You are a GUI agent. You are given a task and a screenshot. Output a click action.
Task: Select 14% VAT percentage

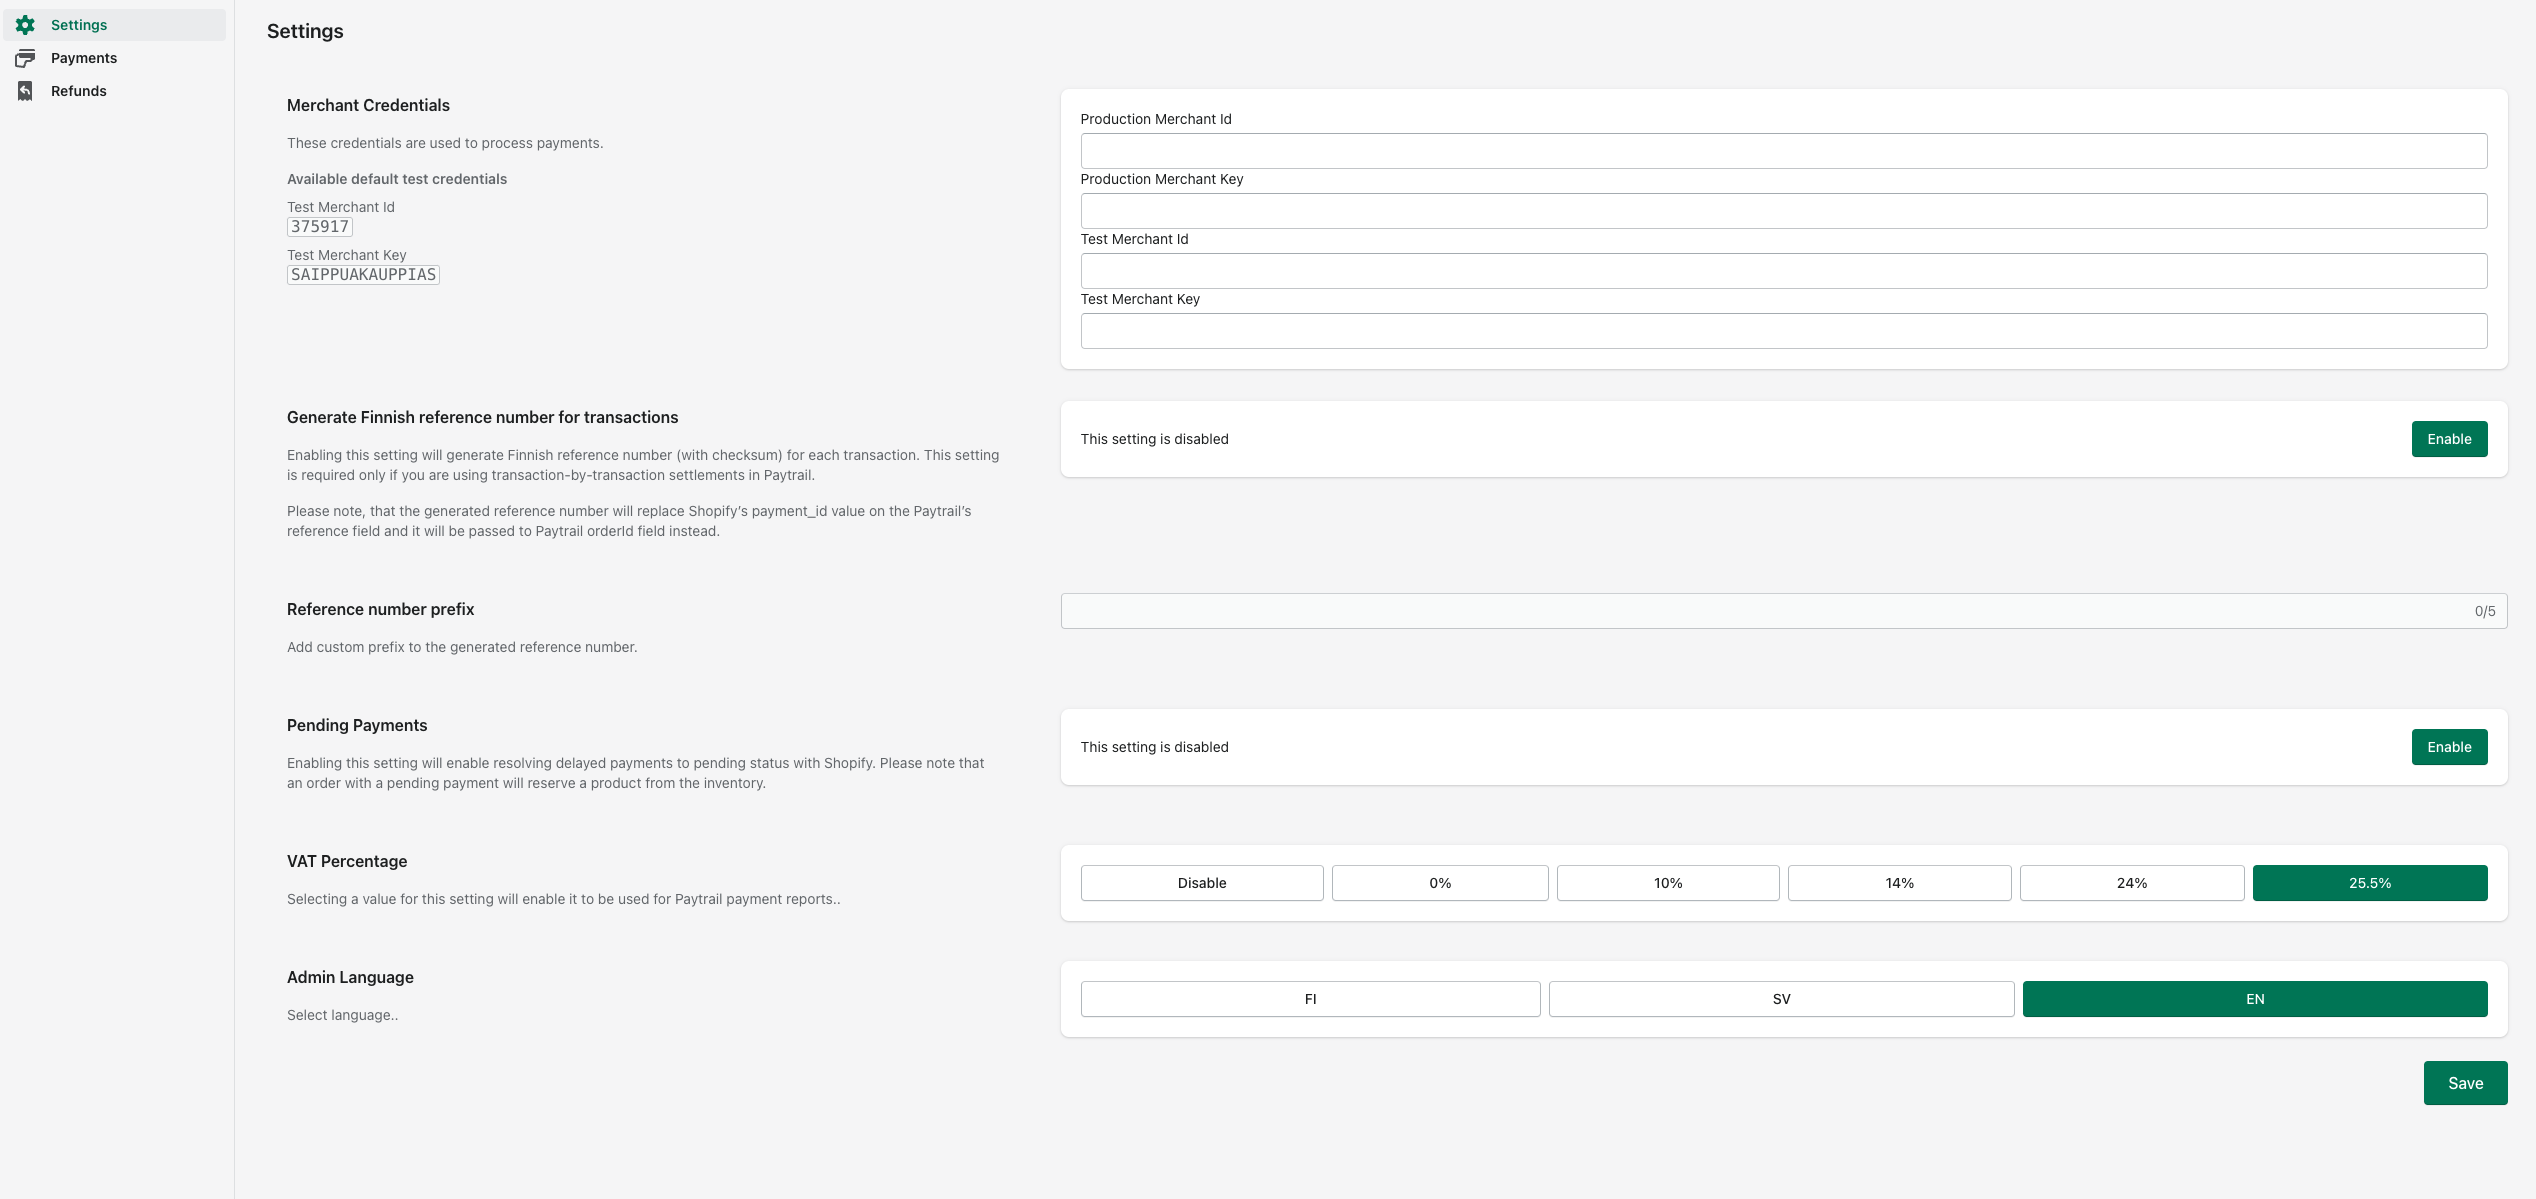point(1898,883)
